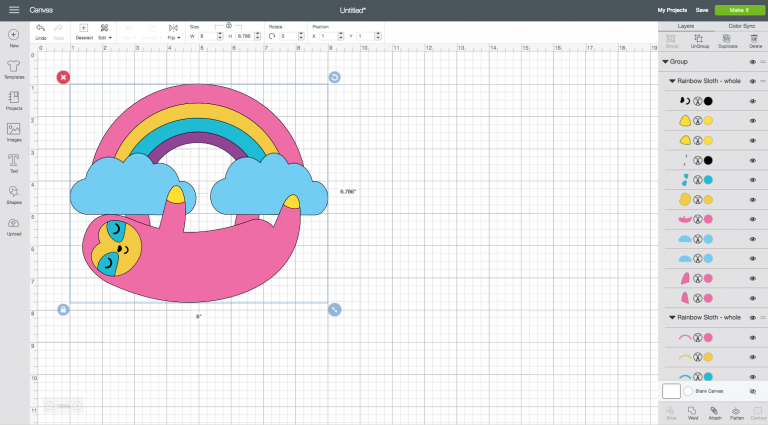Viewport: 768px width, 425px height.
Task: Click the Slice tool
Action: pos(671,413)
